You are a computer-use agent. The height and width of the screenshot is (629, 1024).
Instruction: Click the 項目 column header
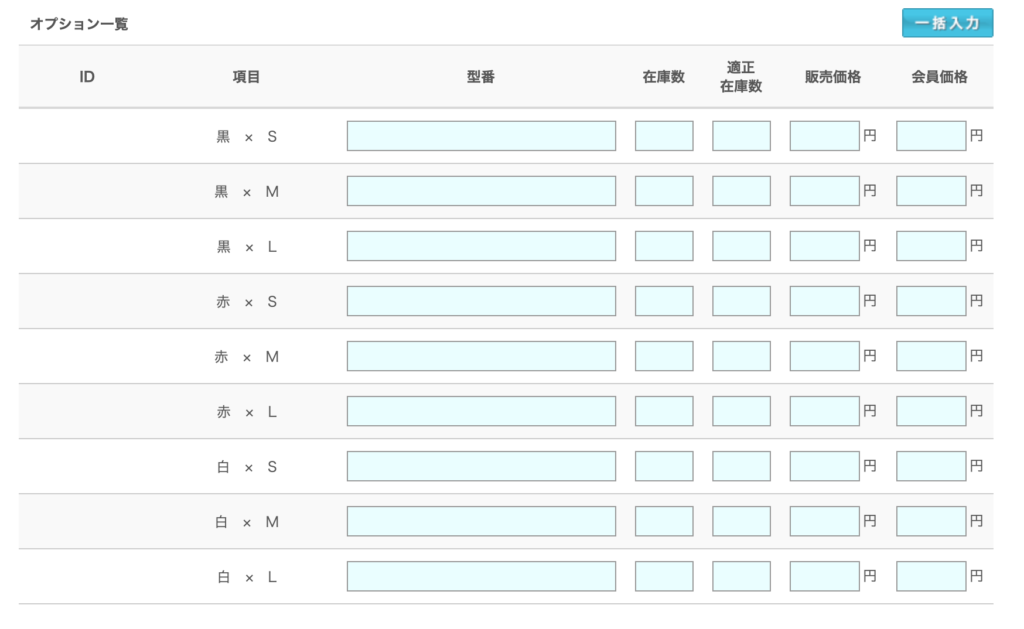pyautogui.click(x=246, y=76)
